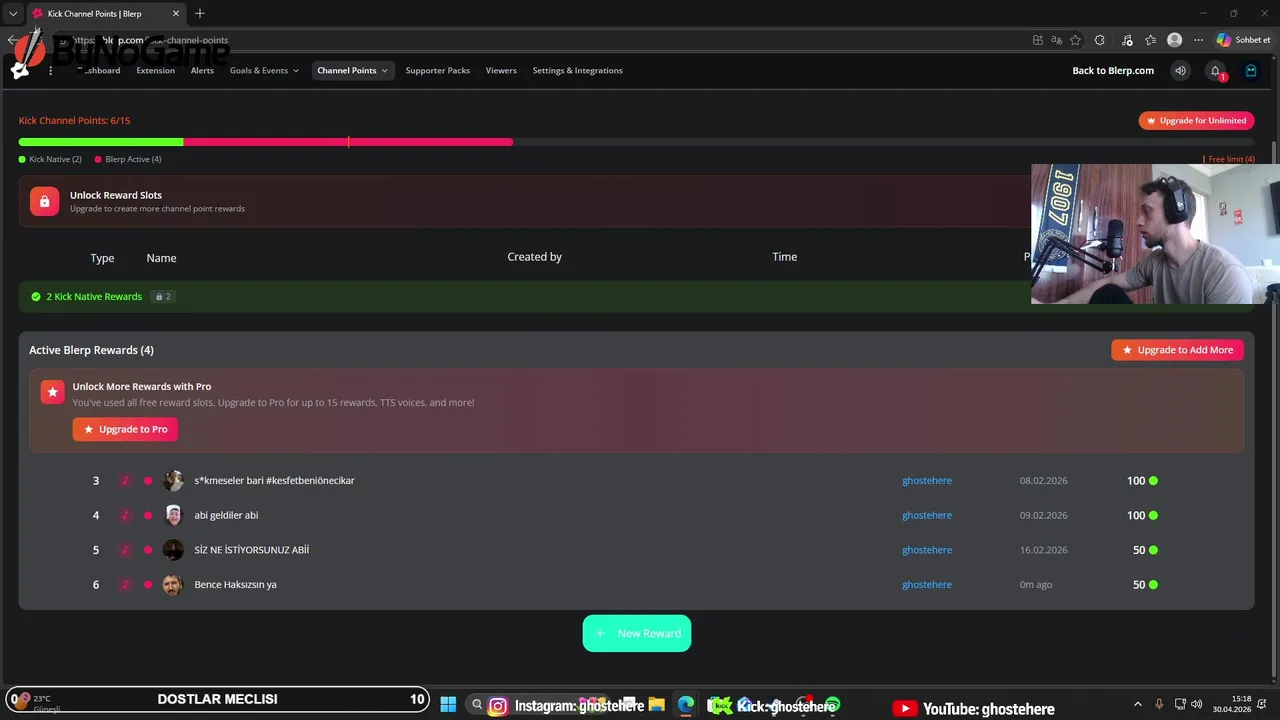1280x720 pixels.
Task: Open browser profile avatar icon
Action: pos(1175,40)
